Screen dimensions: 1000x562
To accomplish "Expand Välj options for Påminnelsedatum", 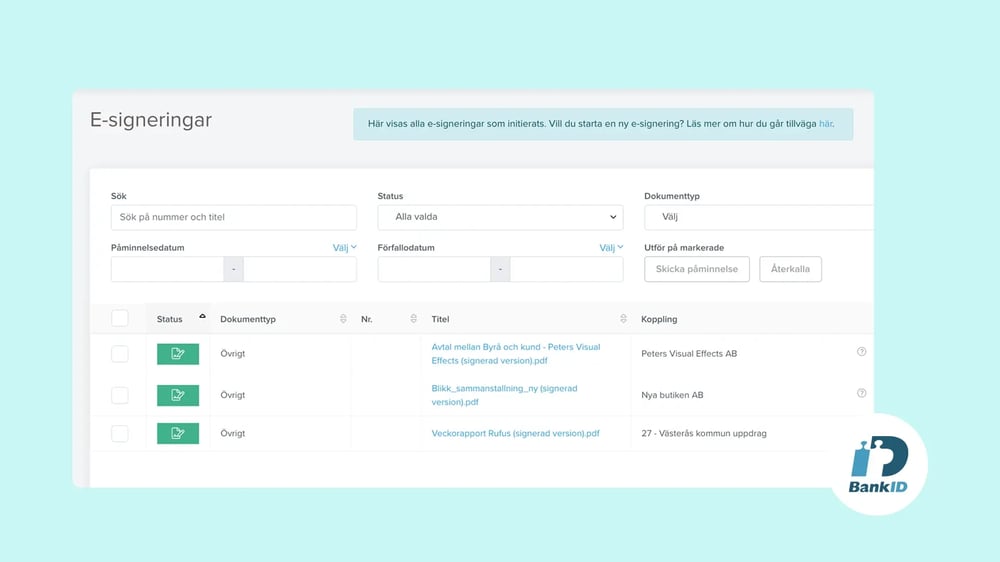I will point(344,247).
